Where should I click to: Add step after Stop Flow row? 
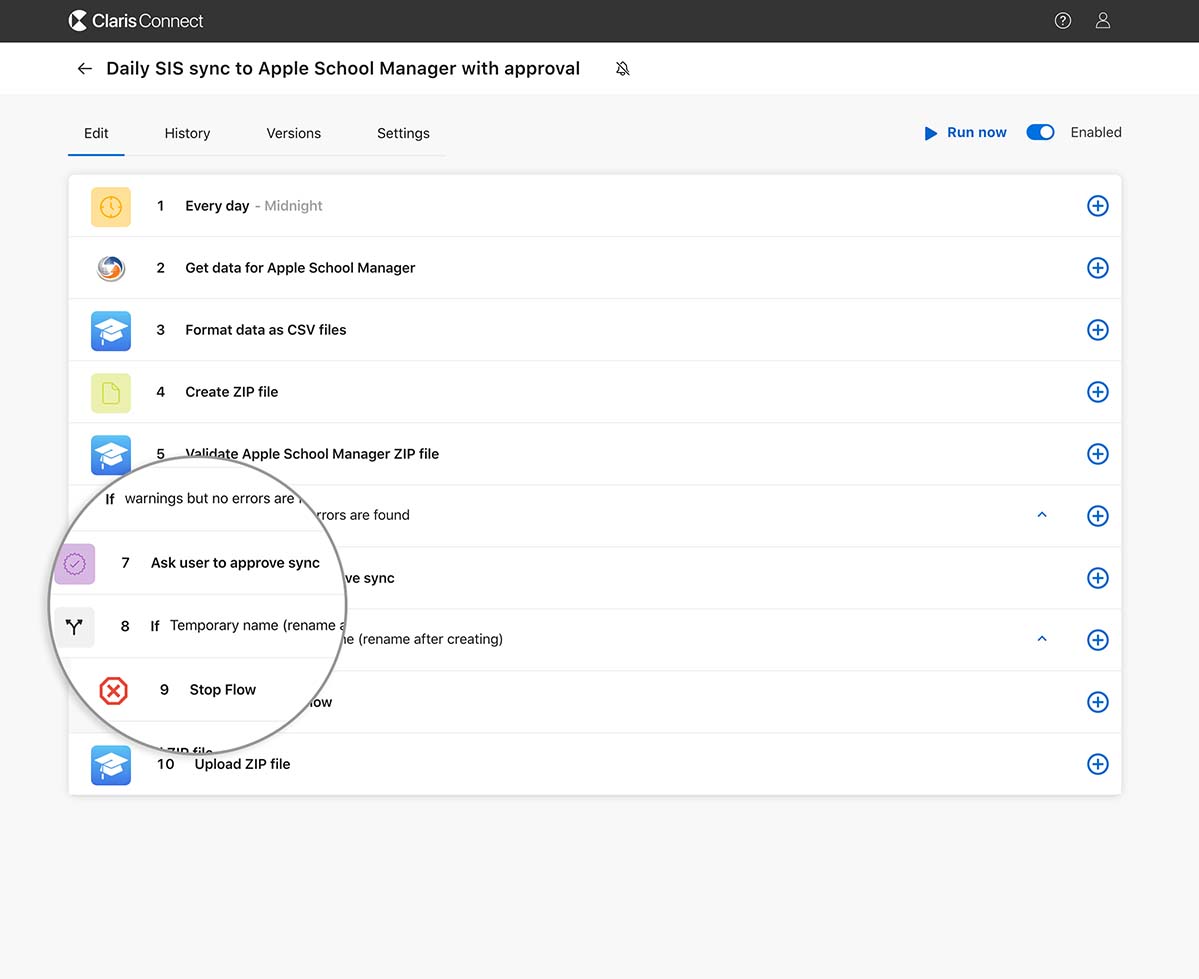pyautogui.click(x=1097, y=701)
